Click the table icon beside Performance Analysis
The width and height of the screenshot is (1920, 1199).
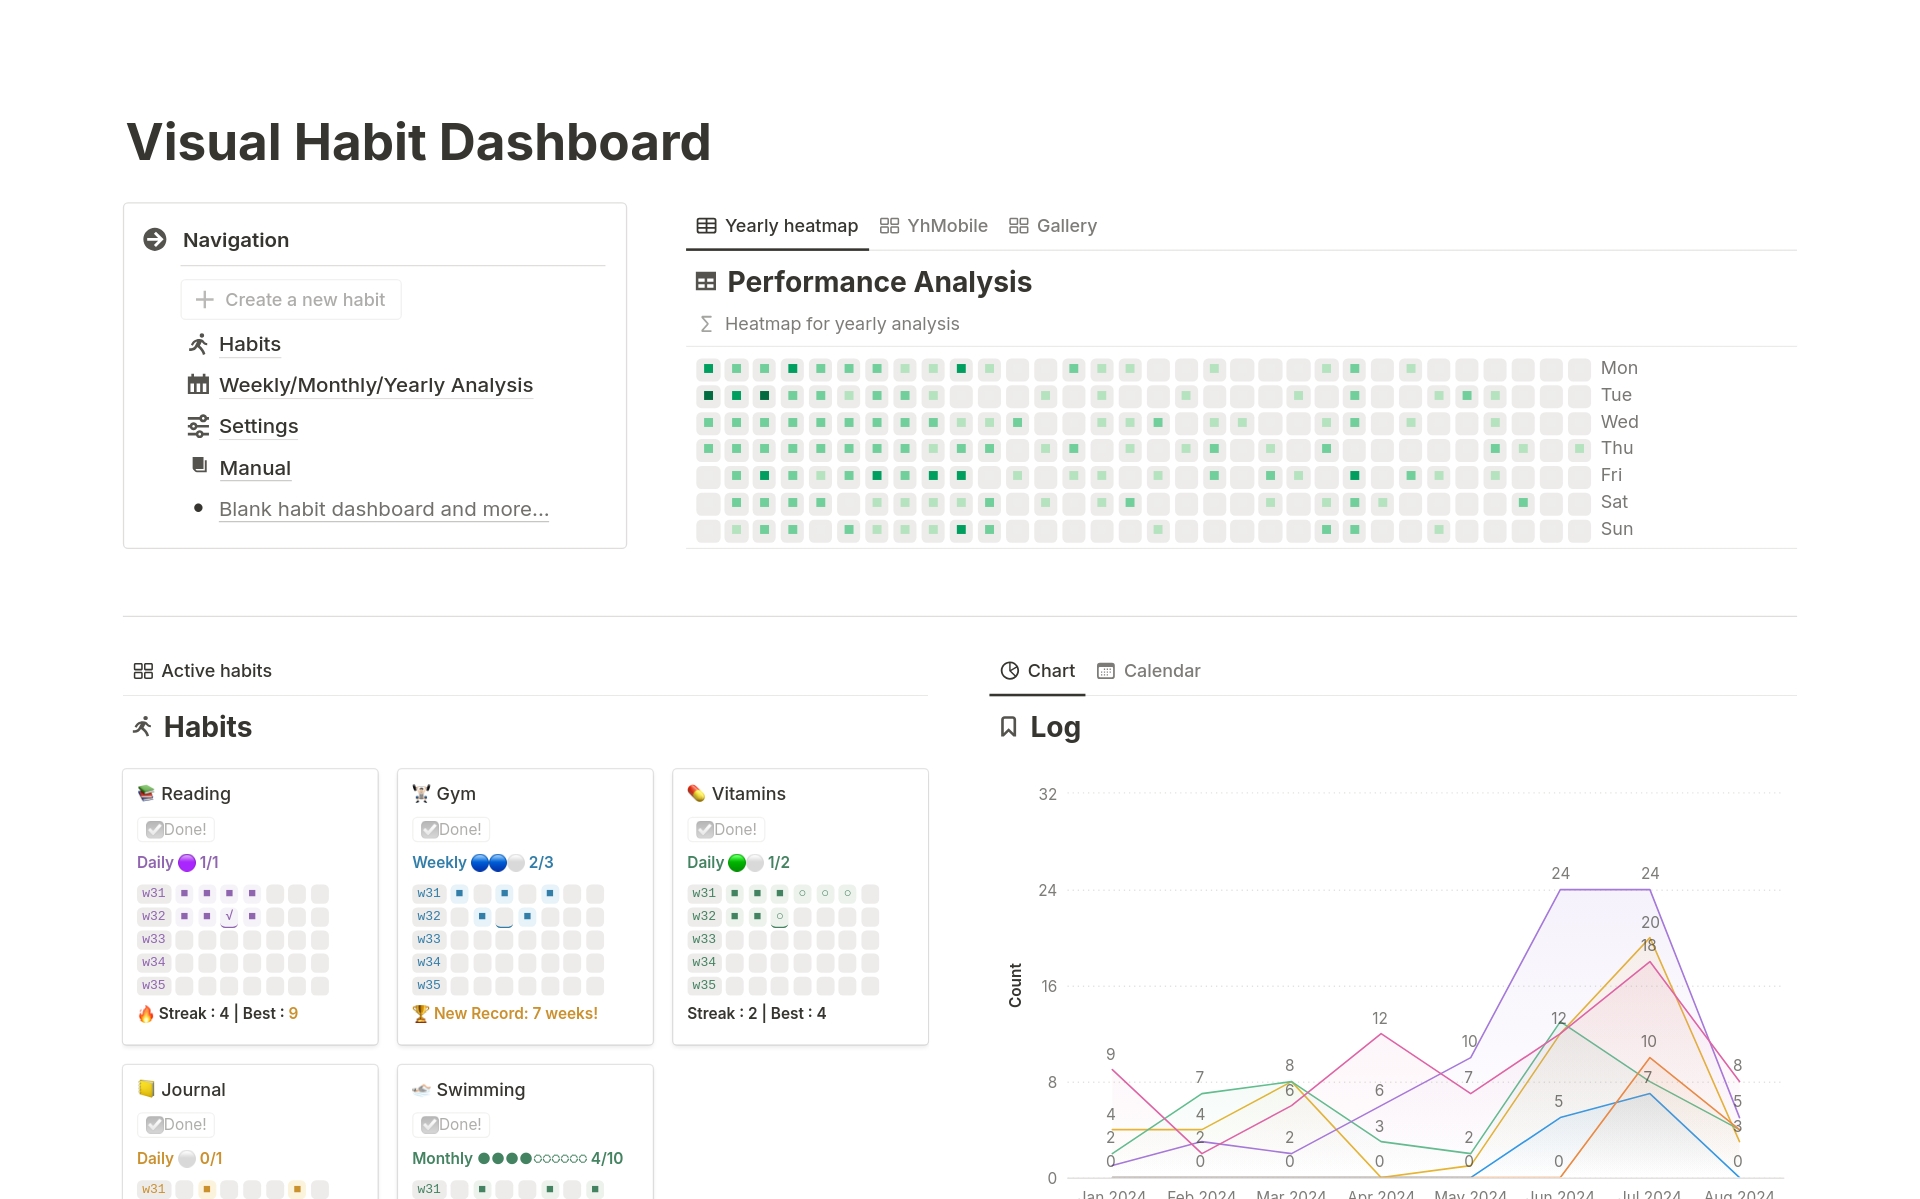click(x=706, y=281)
